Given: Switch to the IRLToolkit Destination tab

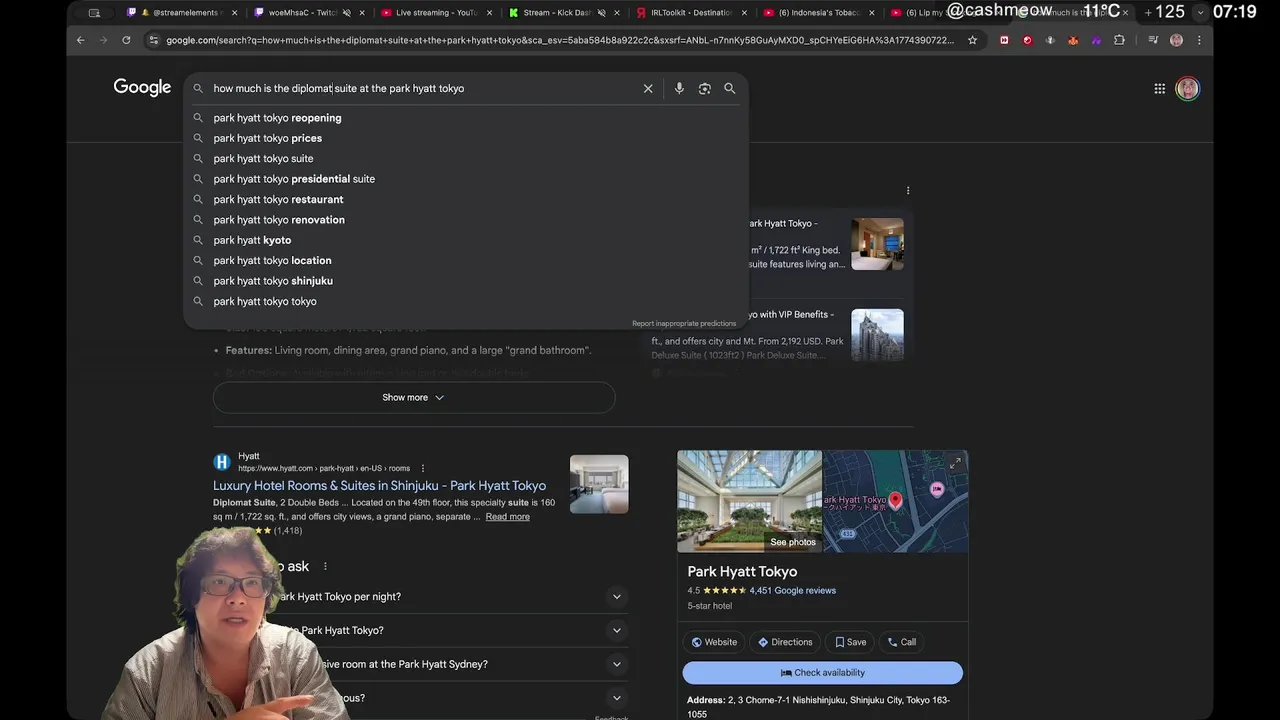Looking at the screenshot, I should pos(690,13).
